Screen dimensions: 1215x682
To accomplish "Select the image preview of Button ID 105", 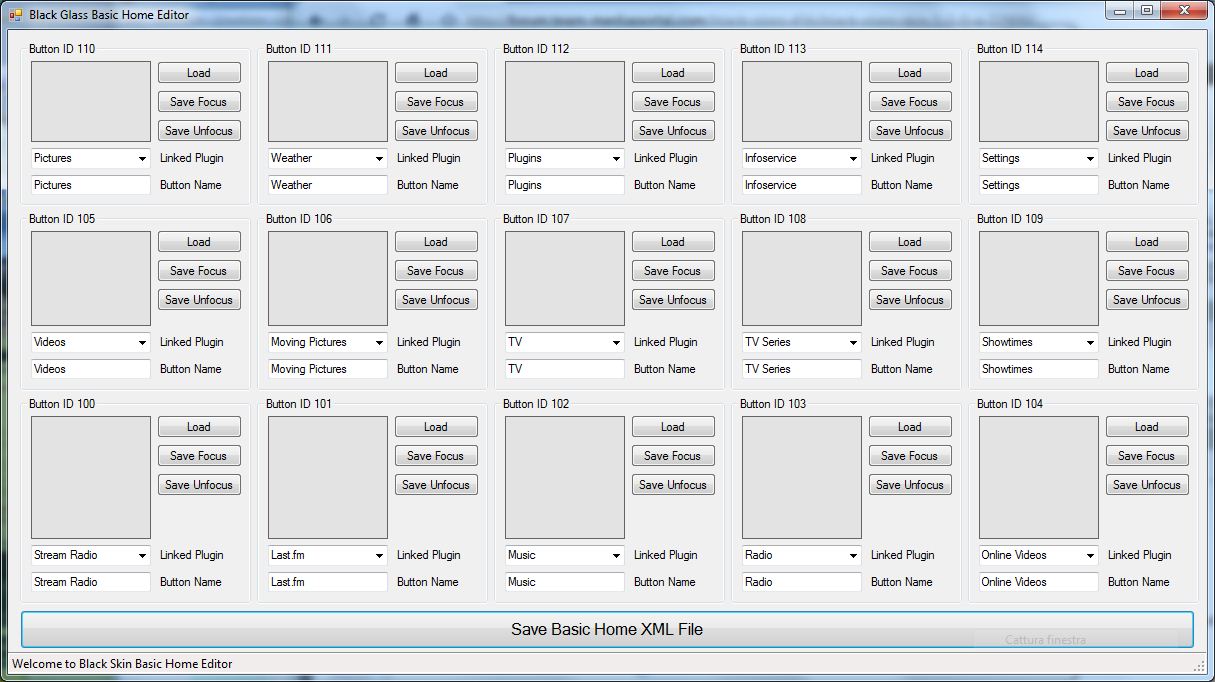I will click(x=91, y=279).
